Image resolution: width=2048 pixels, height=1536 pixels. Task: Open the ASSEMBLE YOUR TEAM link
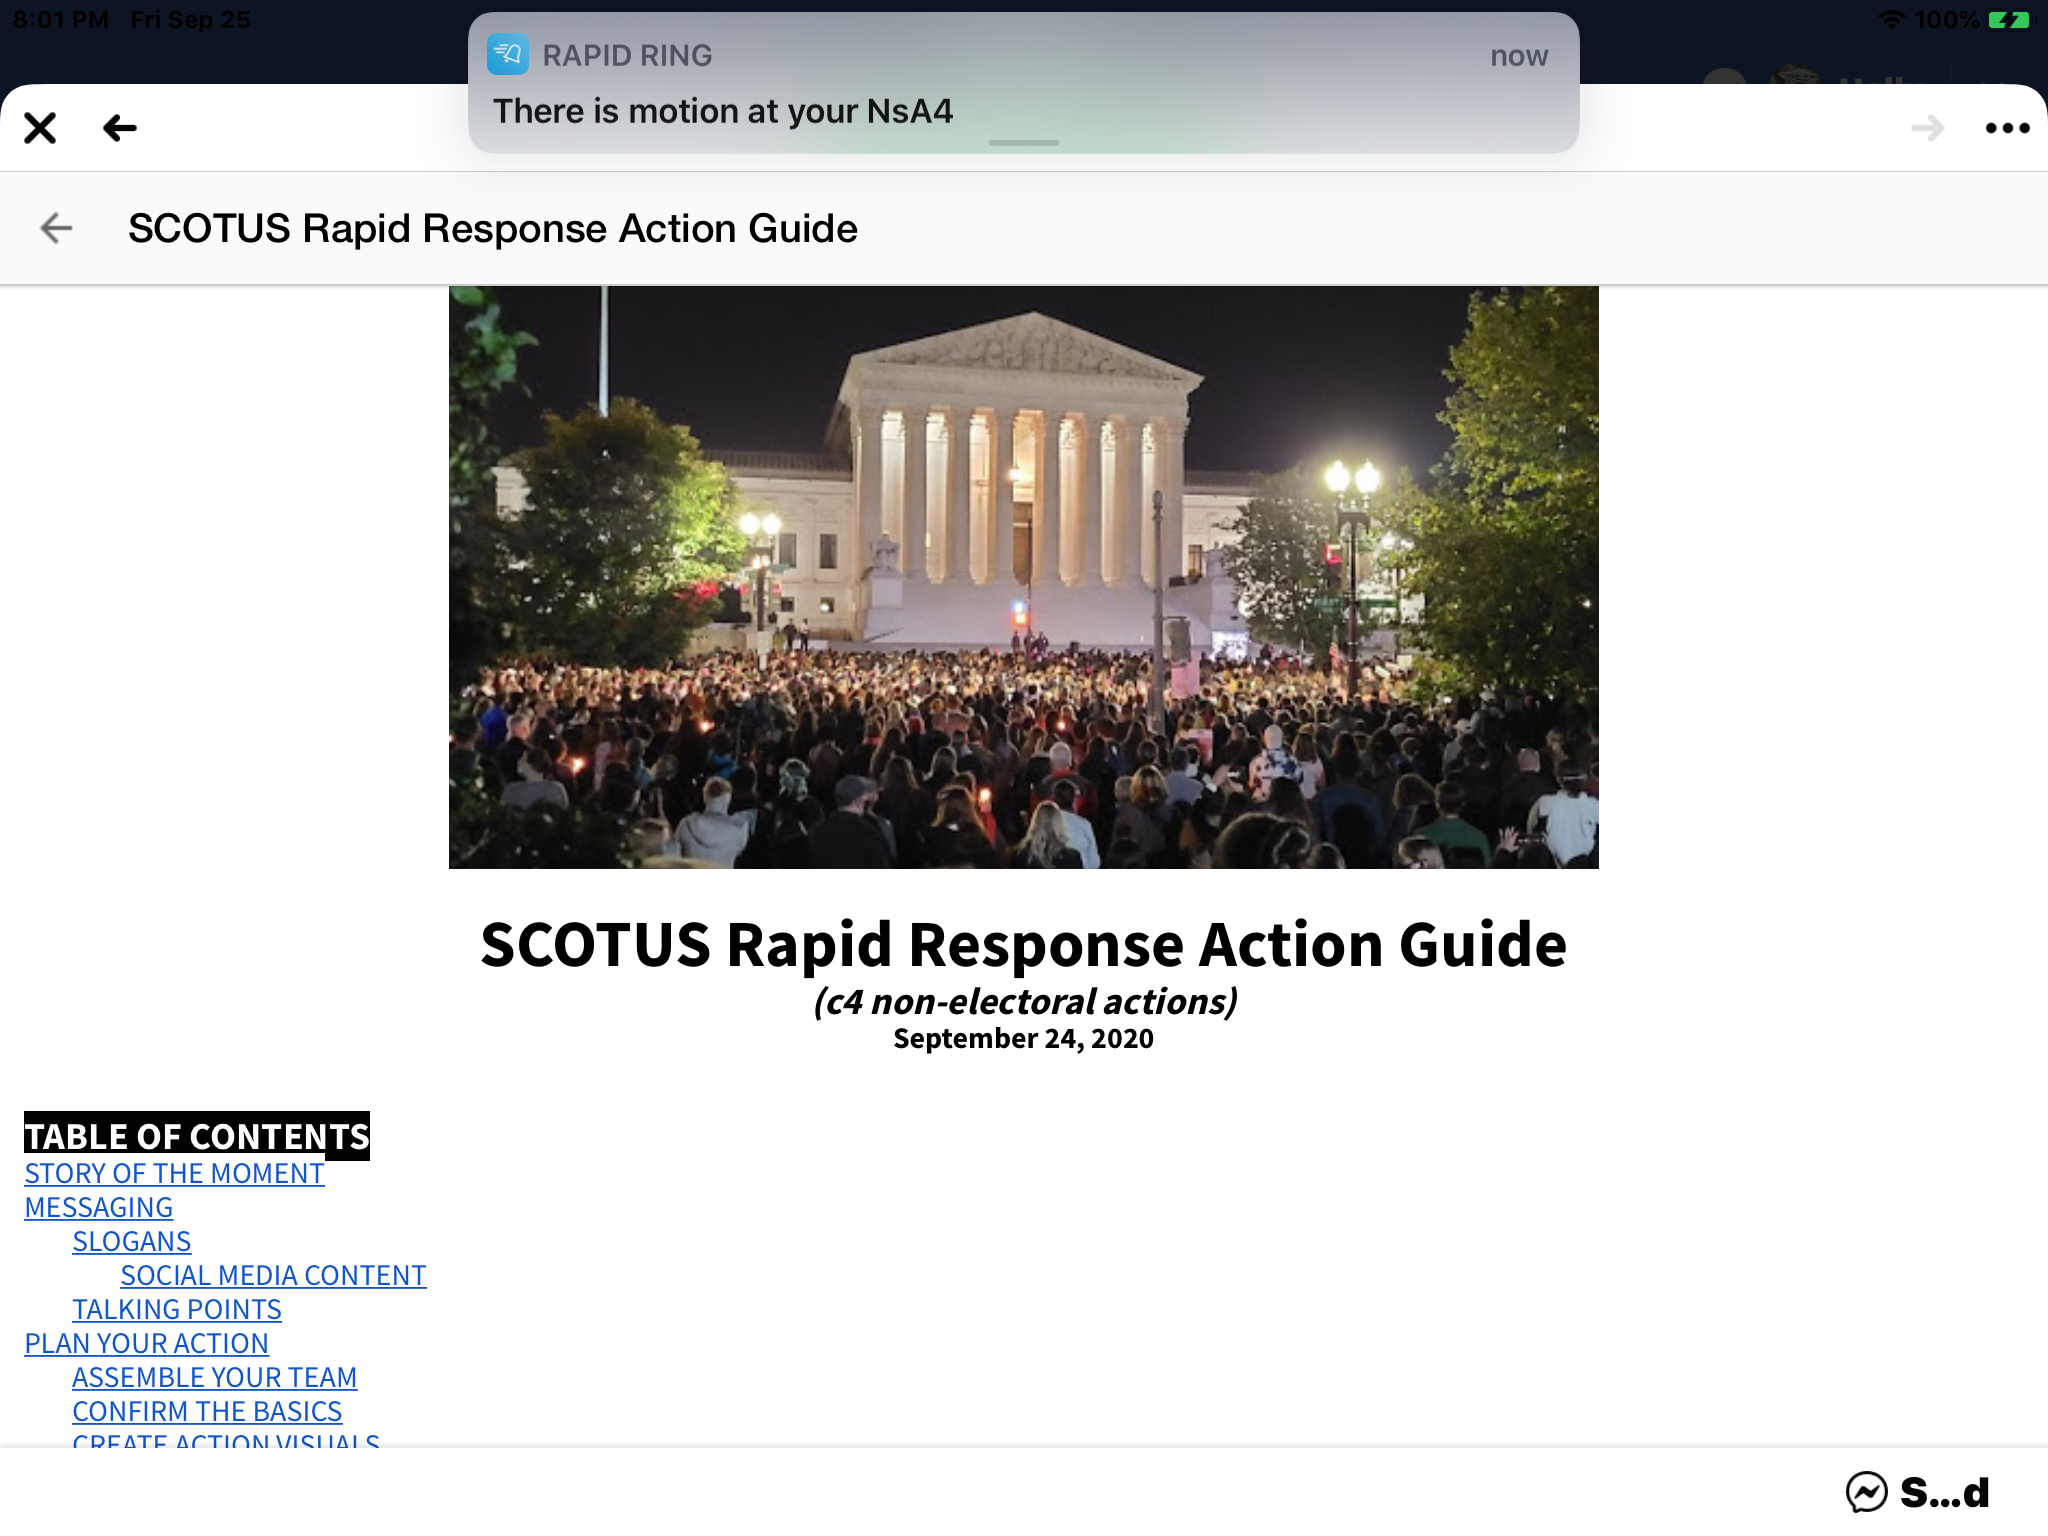[x=214, y=1377]
